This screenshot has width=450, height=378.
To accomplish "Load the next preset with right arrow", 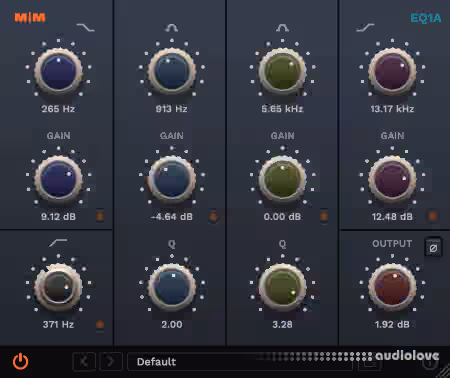I will point(111,361).
